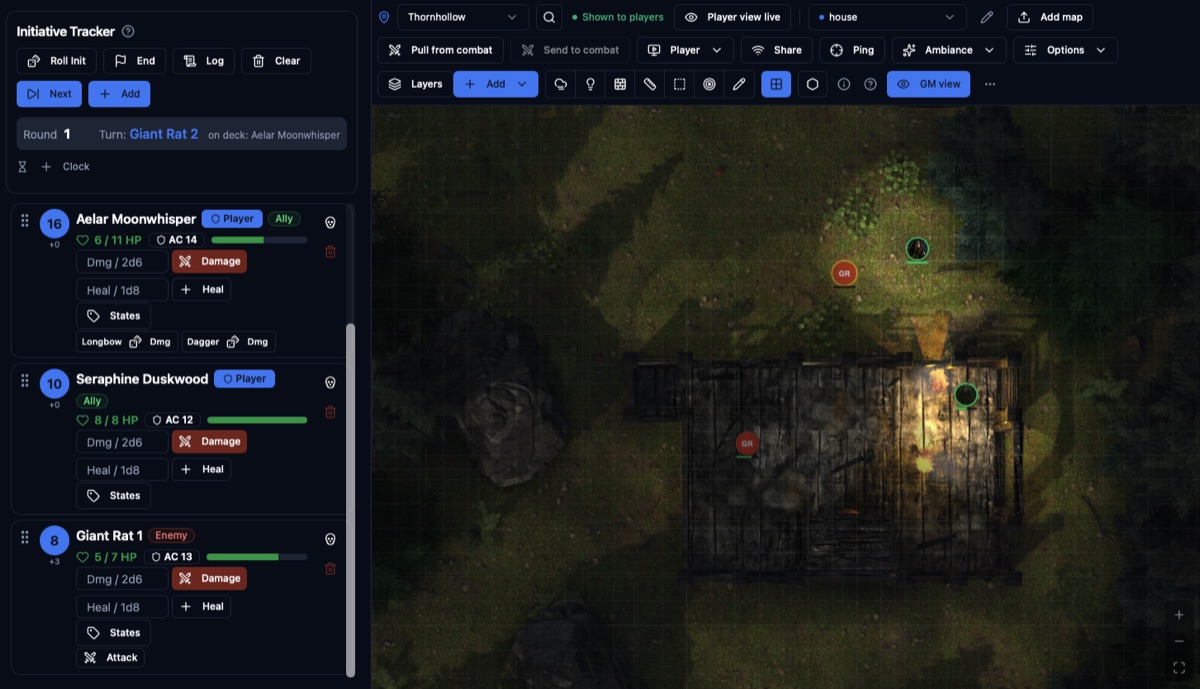Image resolution: width=1200 pixels, height=689 pixels.
Task: Select the concentric circles target tool
Action: 709,84
